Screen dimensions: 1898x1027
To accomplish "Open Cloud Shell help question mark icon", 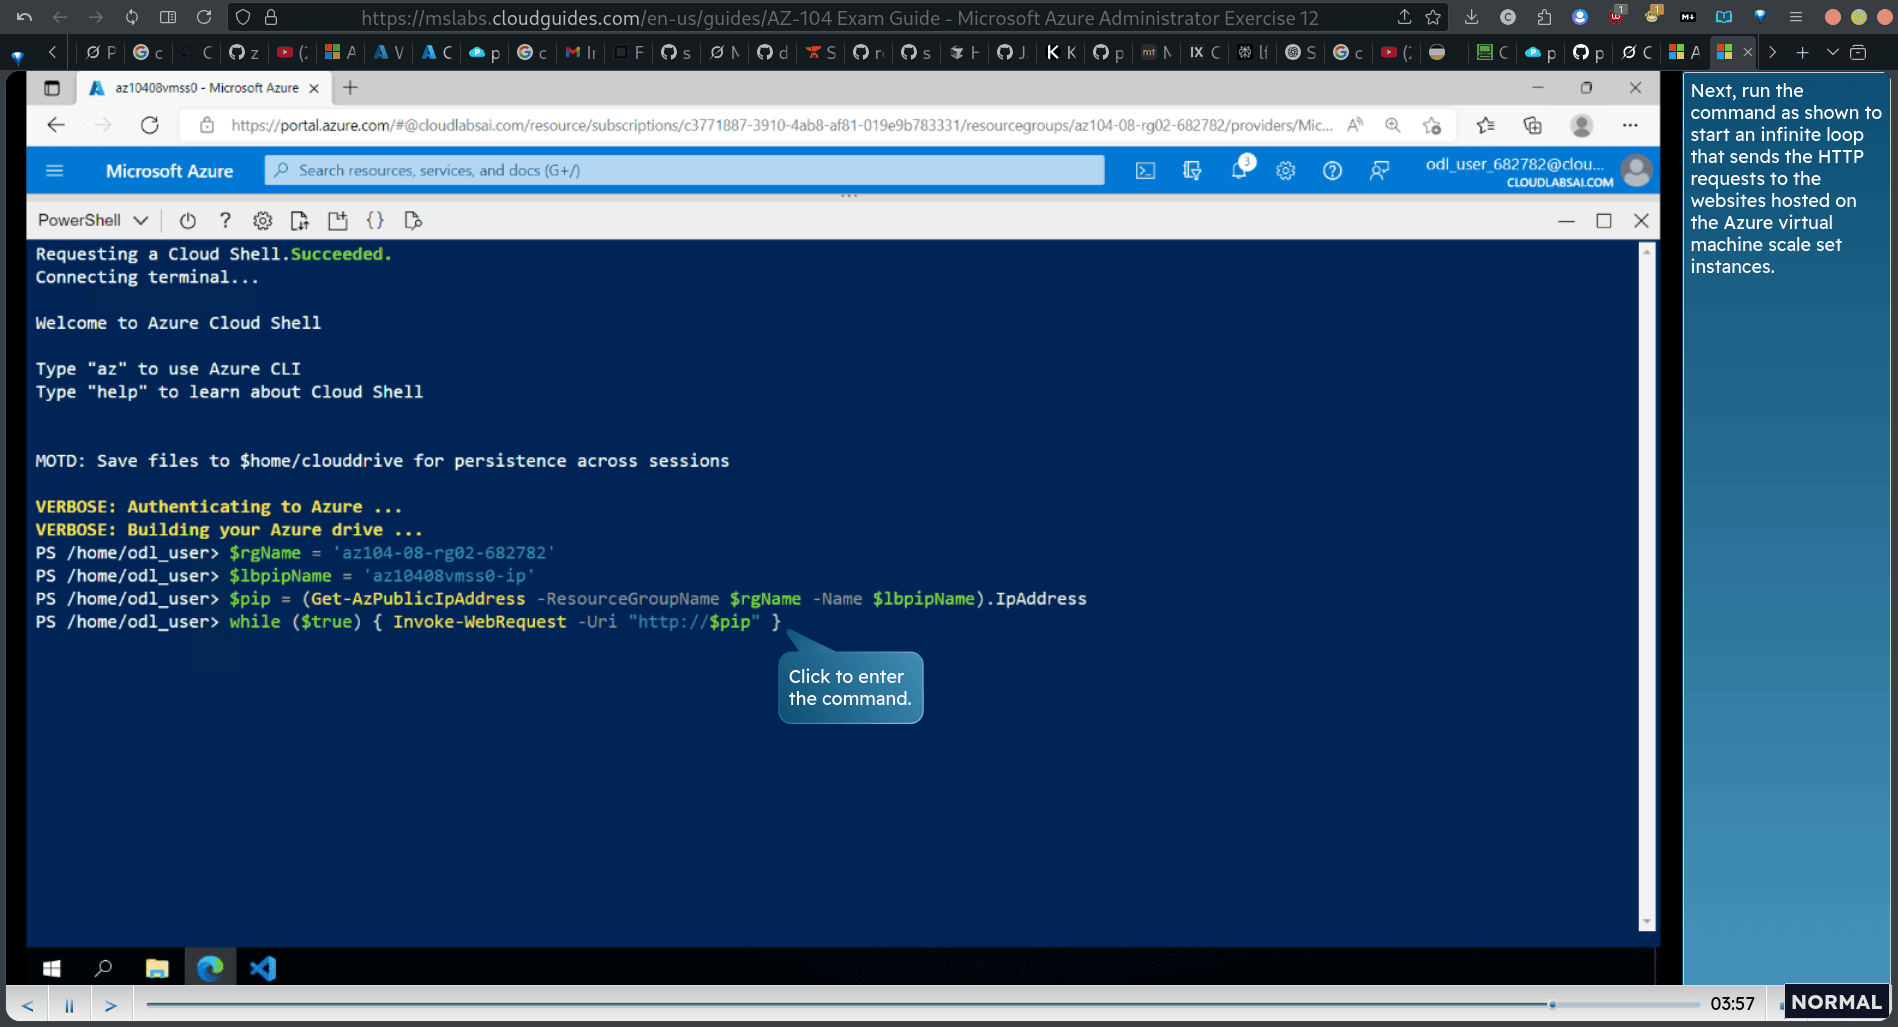I will [225, 221].
